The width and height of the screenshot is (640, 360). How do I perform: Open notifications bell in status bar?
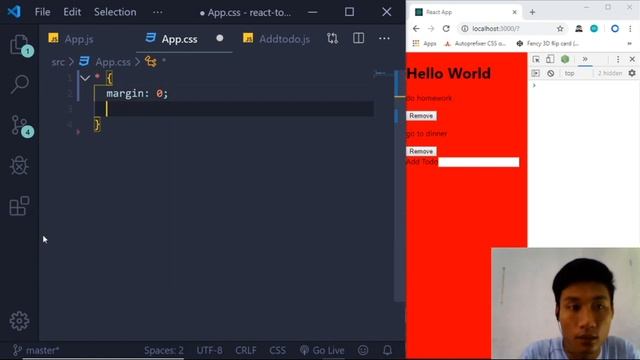point(387,350)
